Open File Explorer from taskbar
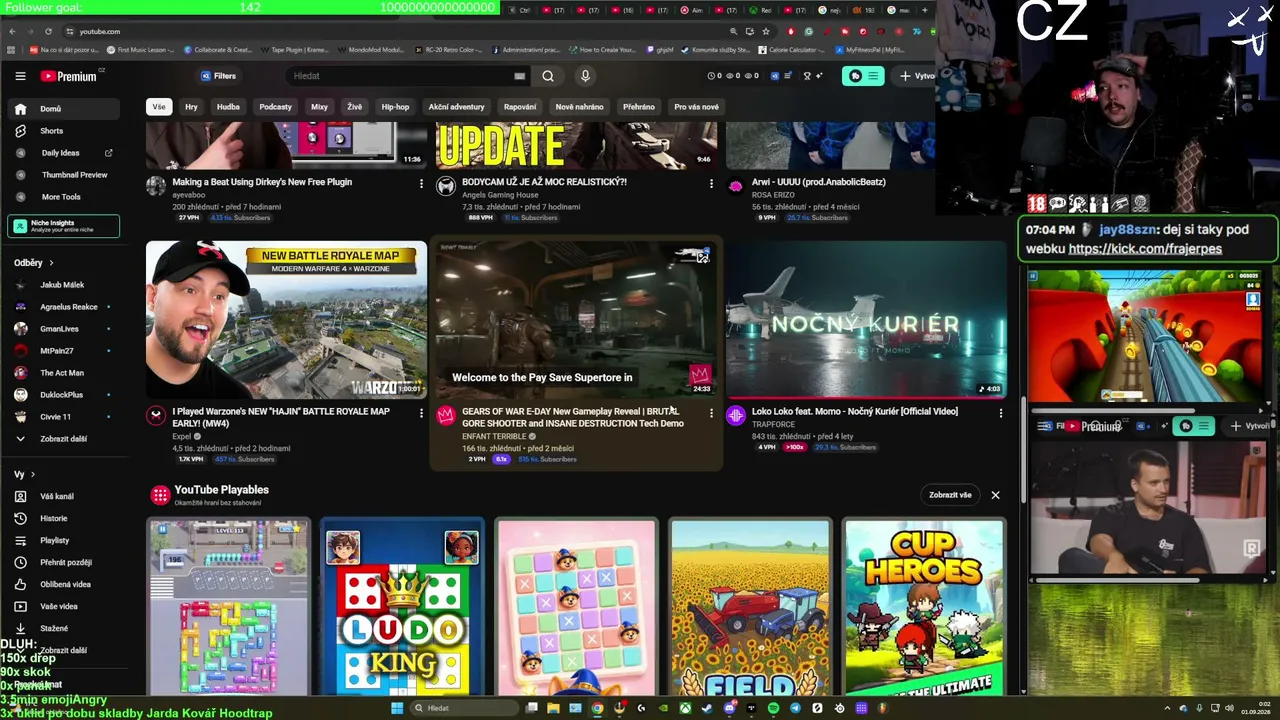Screen dimensions: 1280x720 554,708
